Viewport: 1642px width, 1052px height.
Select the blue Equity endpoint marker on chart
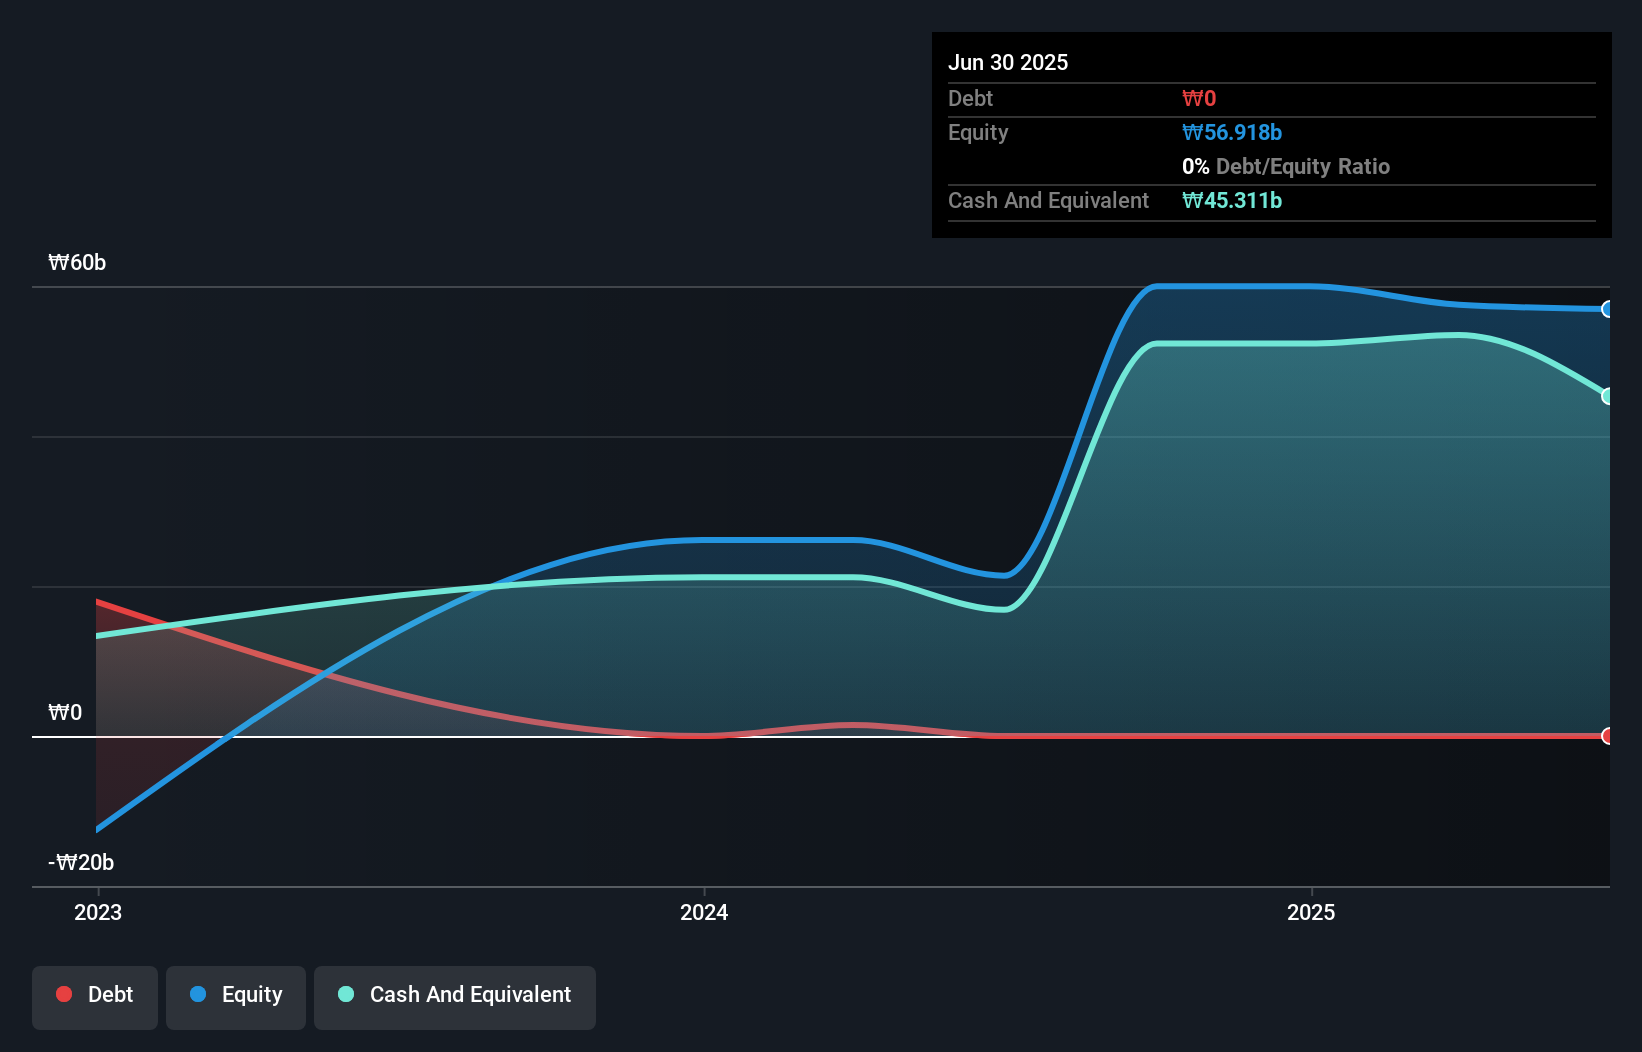click(x=1607, y=309)
